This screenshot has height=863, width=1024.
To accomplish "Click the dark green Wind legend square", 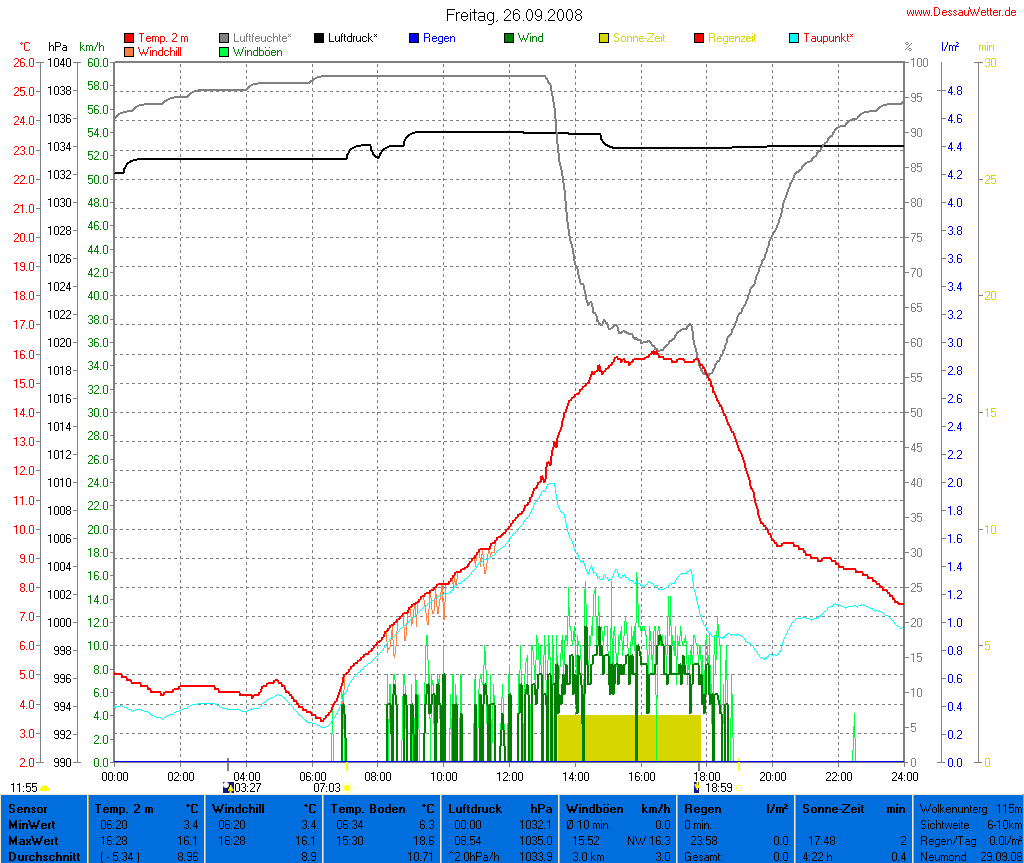I will (509, 38).
